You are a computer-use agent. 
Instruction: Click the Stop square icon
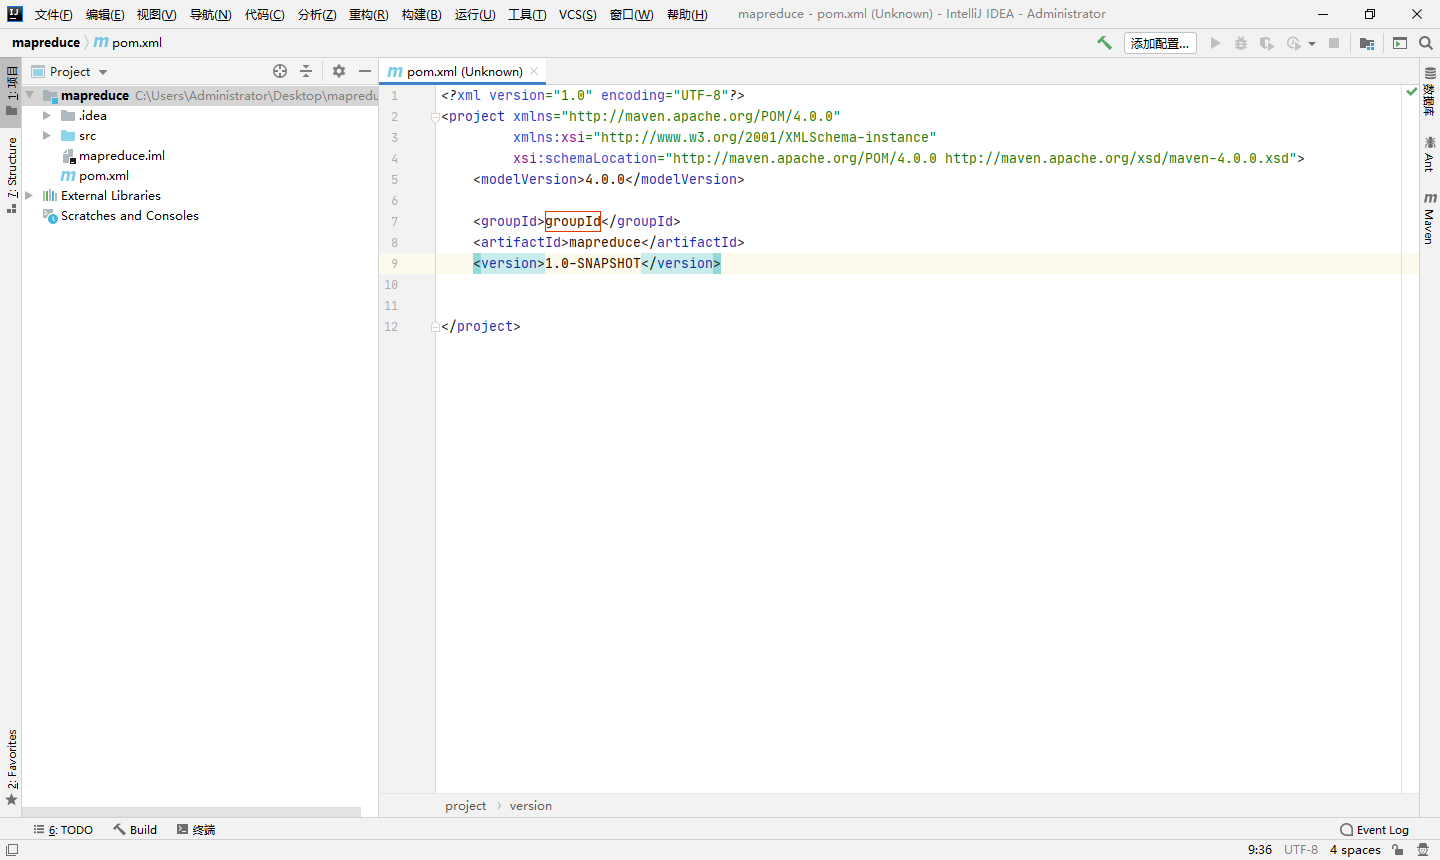[x=1334, y=43]
